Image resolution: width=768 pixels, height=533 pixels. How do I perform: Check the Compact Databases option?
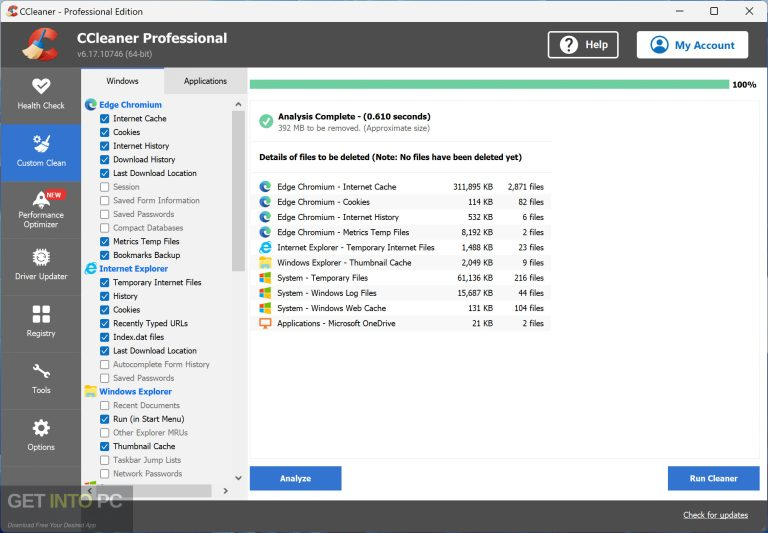coord(104,228)
